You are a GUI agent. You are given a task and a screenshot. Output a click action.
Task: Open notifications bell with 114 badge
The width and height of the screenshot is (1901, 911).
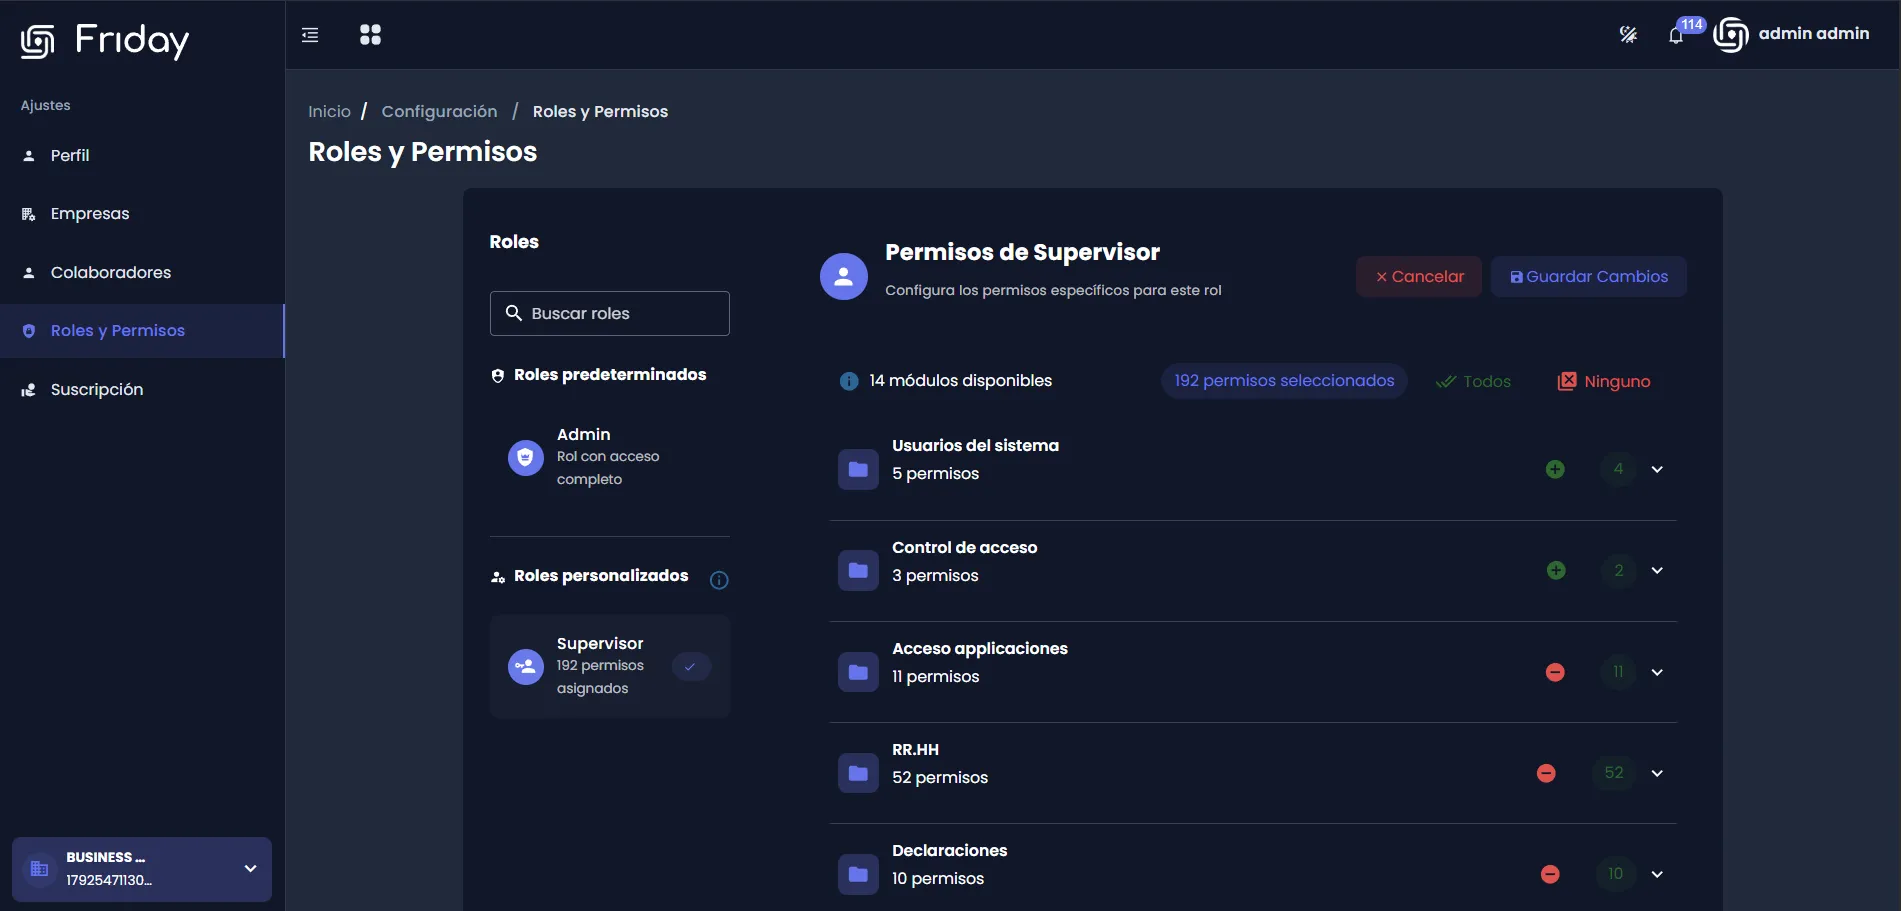click(x=1677, y=35)
